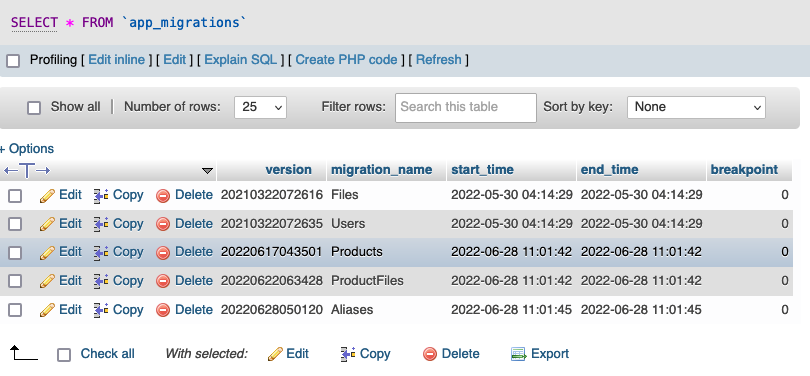Sort by the migration_name column header
Screen dimensions: 810x376
coord(381,169)
